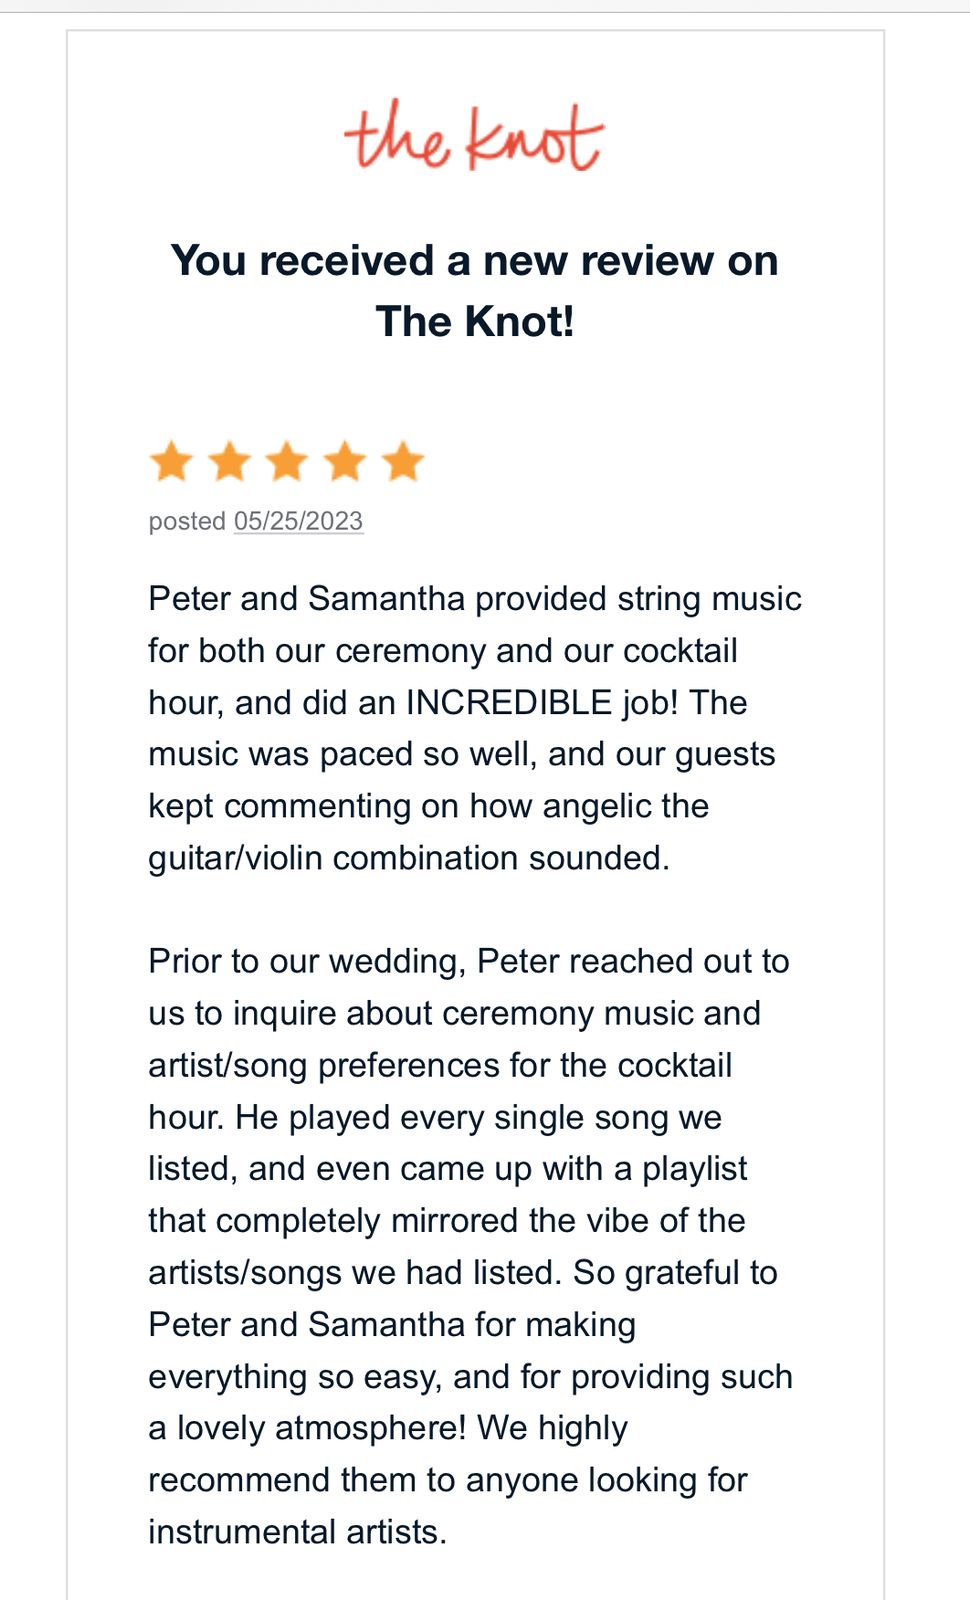Click the 'a lovely atmosphere! We highly' line

pyautogui.click(x=388, y=1428)
